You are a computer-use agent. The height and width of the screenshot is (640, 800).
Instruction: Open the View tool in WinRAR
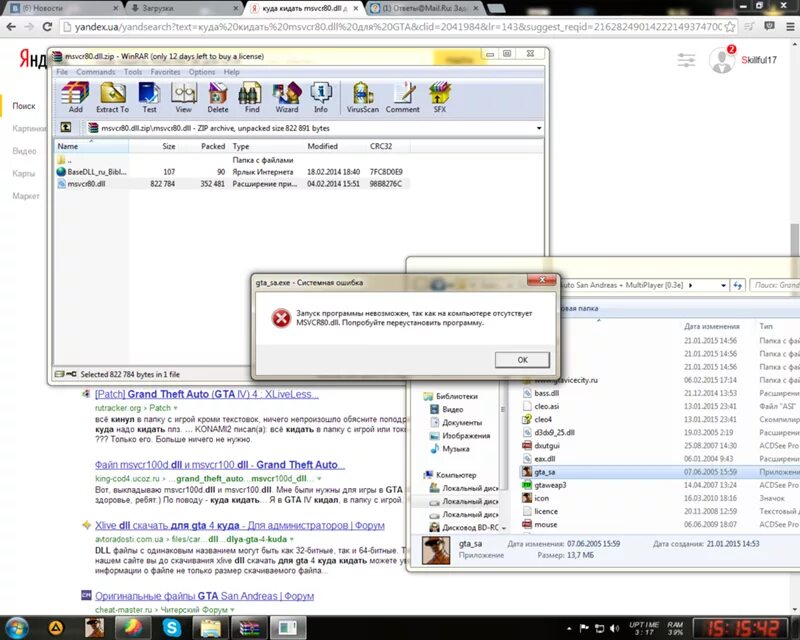[184, 97]
